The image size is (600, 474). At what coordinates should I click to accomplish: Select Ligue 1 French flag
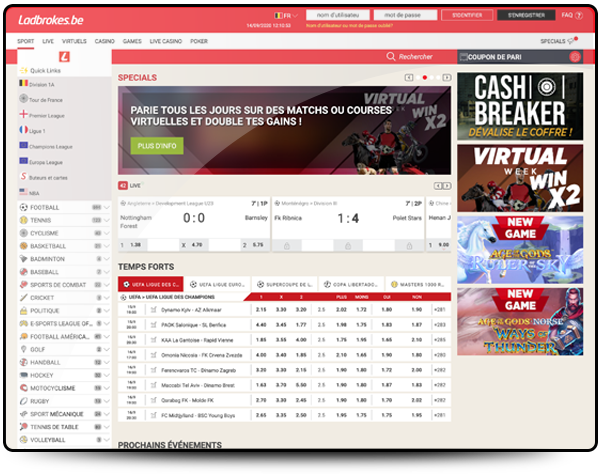coord(24,130)
